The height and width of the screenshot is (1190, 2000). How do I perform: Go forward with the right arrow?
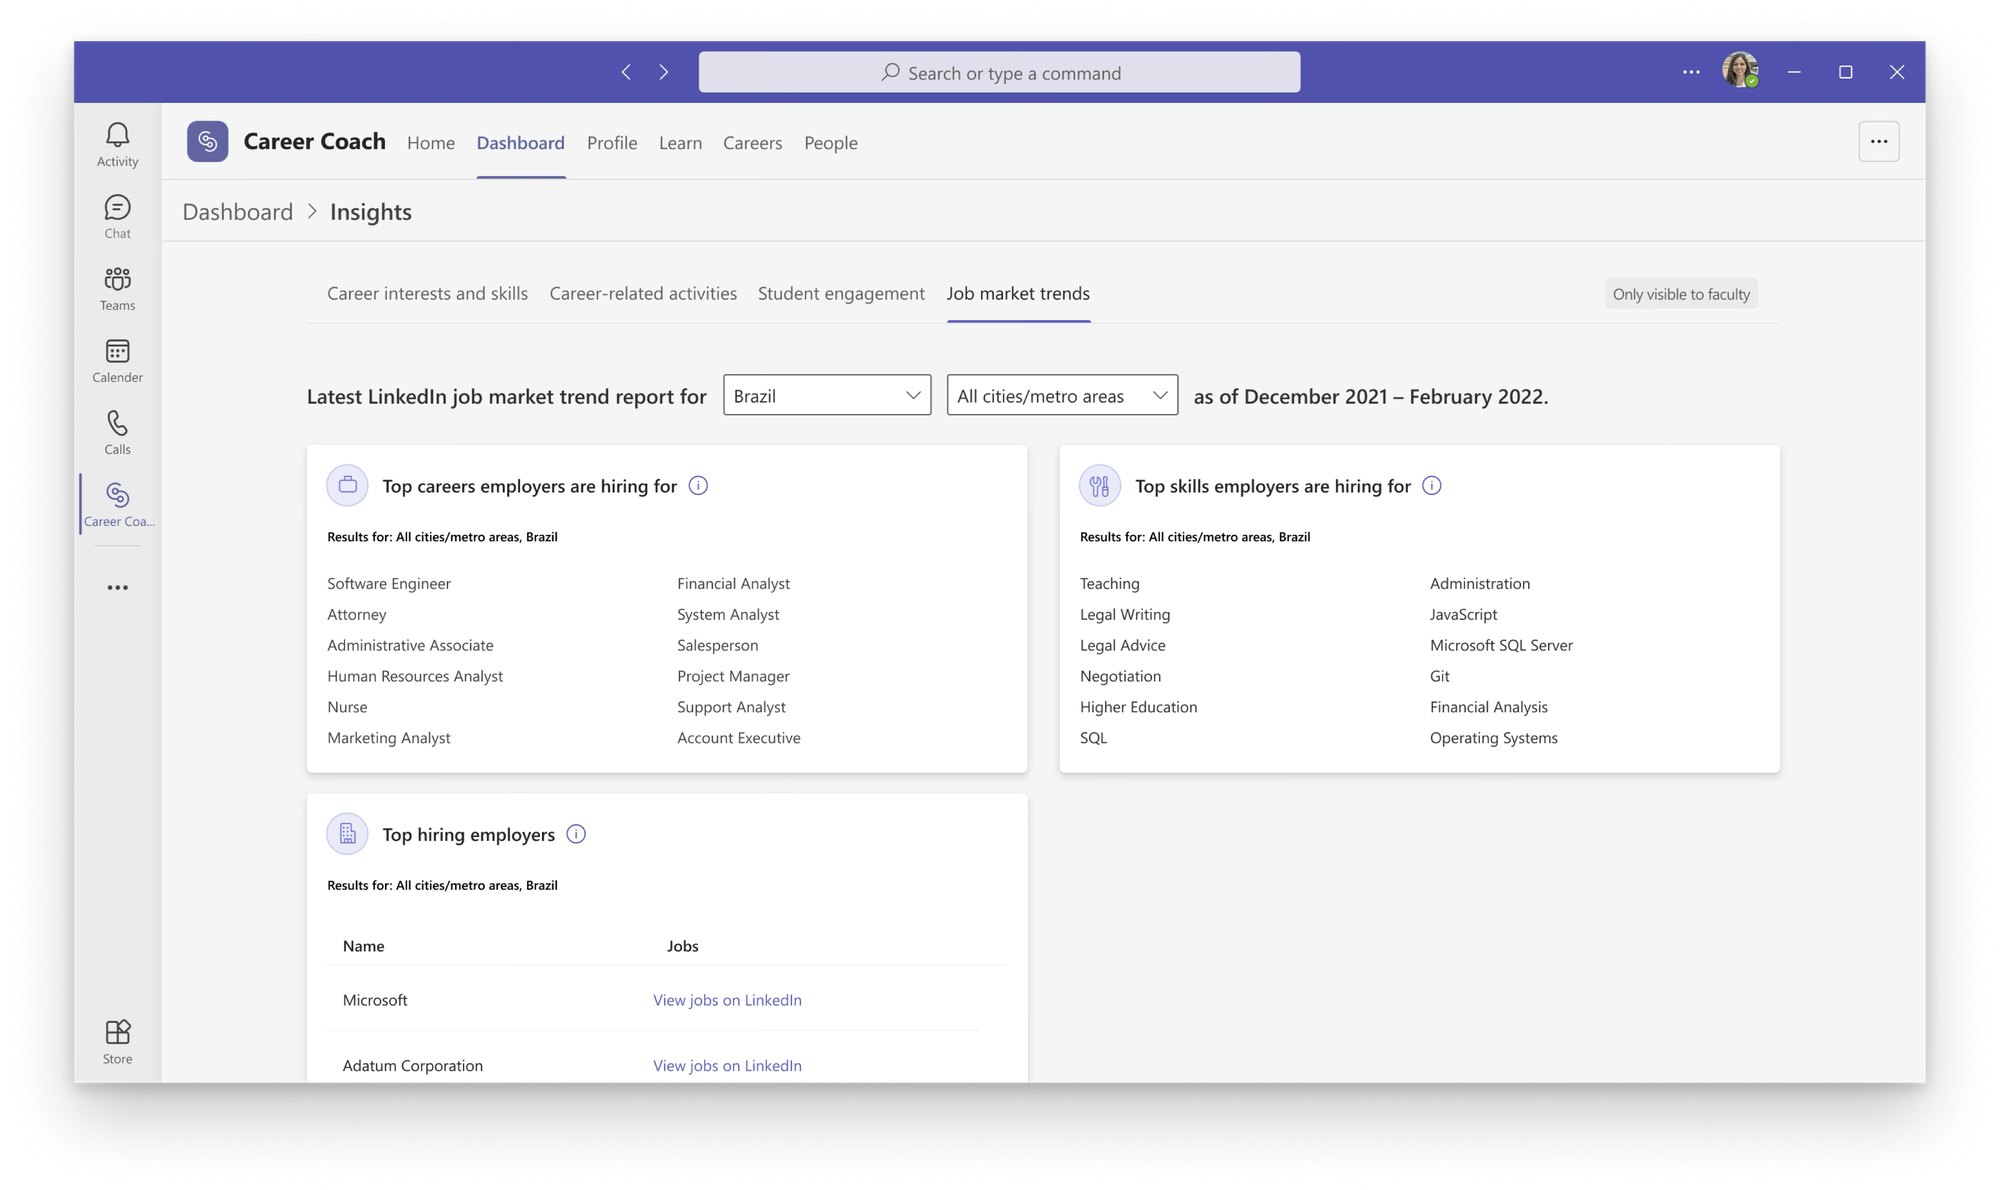click(663, 72)
